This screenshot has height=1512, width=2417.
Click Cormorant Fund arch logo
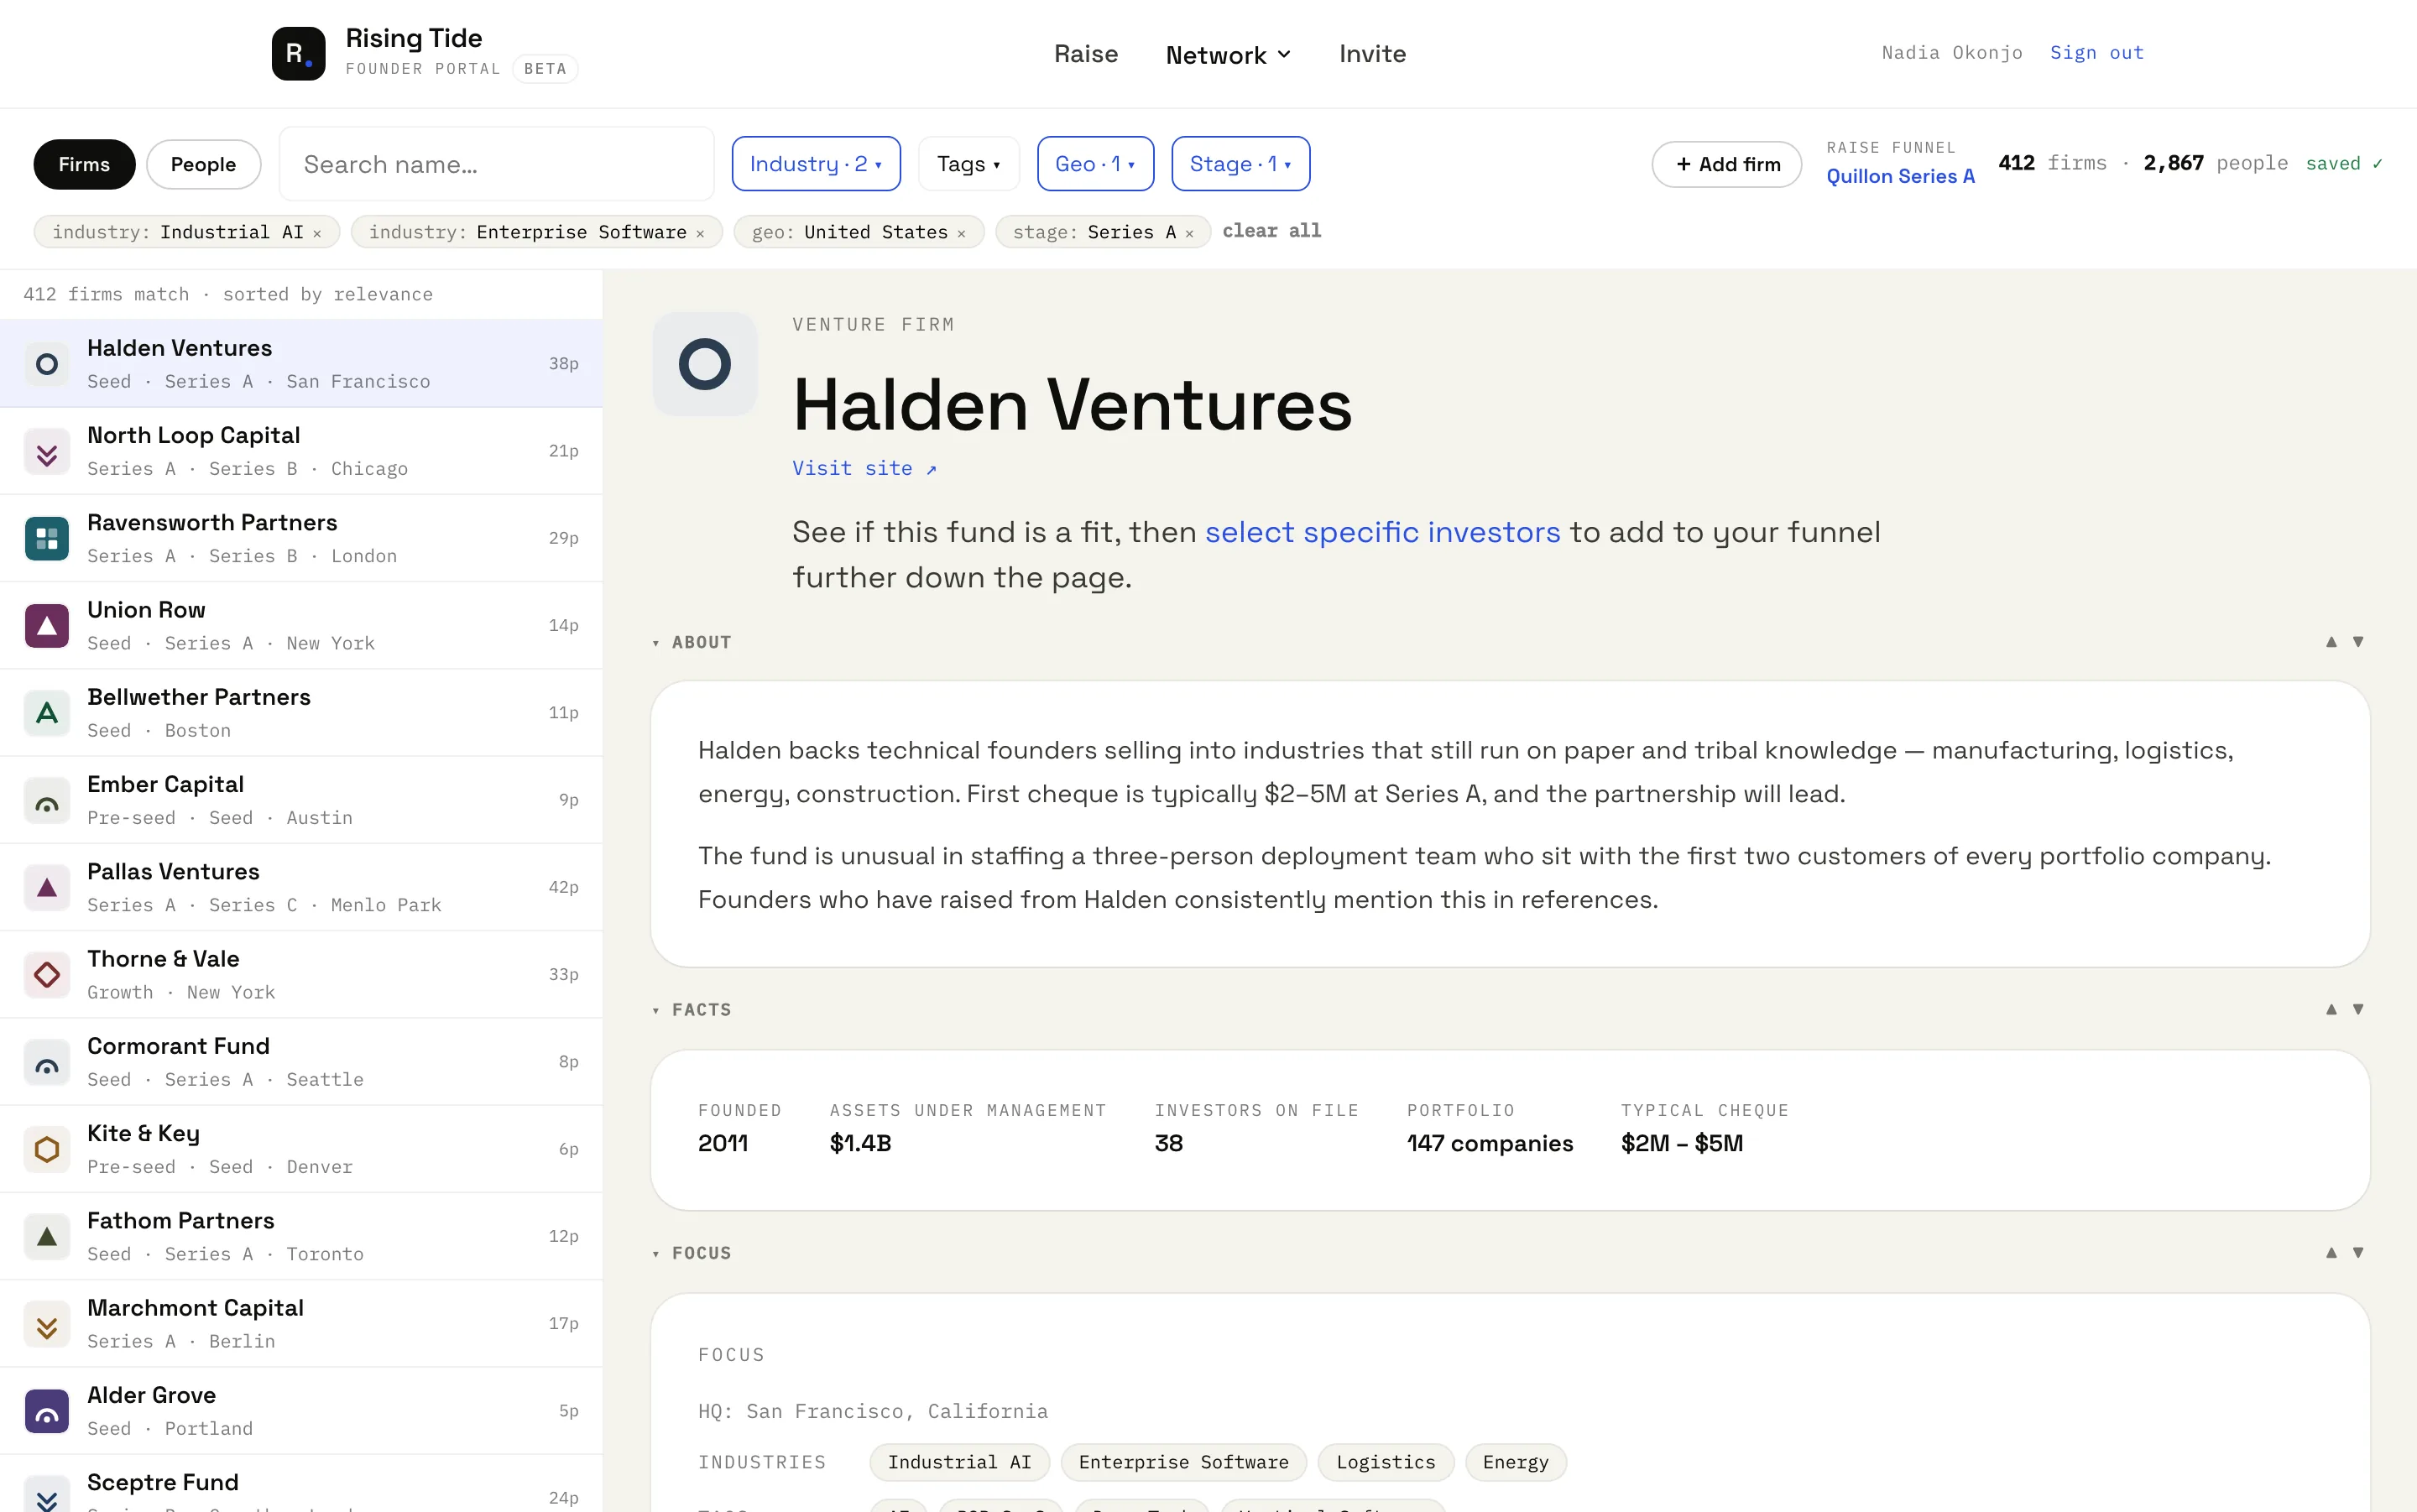[x=47, y=1062]
